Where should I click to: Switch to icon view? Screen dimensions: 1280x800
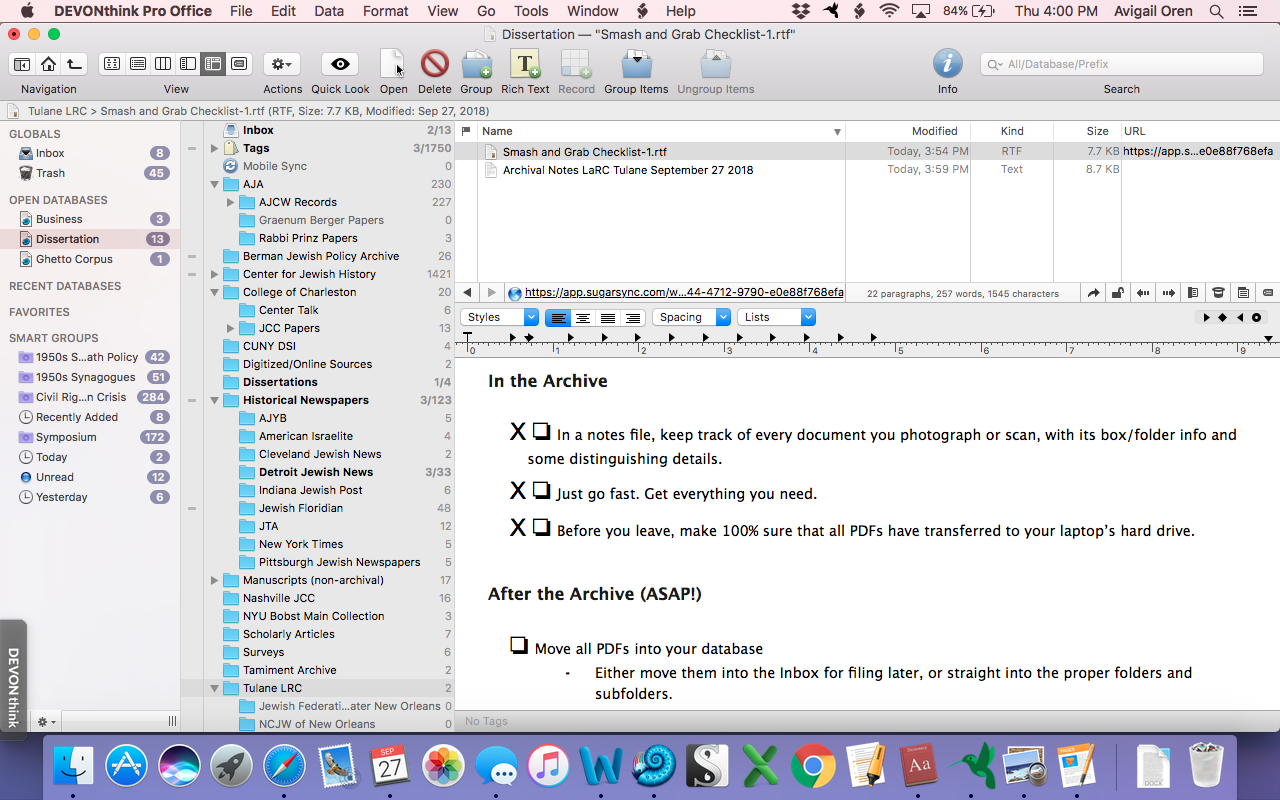112,64
